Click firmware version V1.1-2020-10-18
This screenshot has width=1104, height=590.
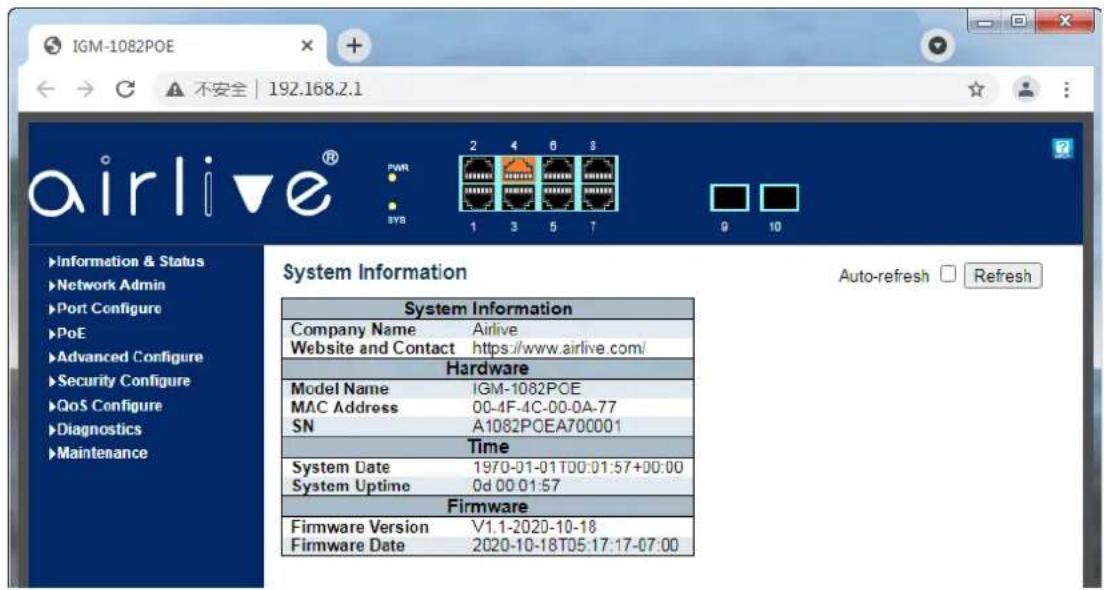point(535,526)
